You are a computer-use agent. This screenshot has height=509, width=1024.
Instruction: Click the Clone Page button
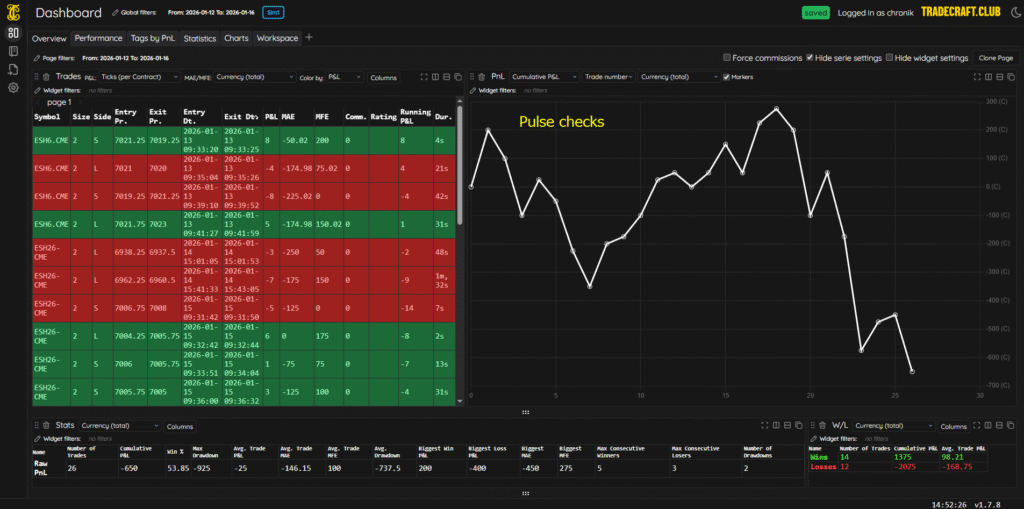pos(995,58)
